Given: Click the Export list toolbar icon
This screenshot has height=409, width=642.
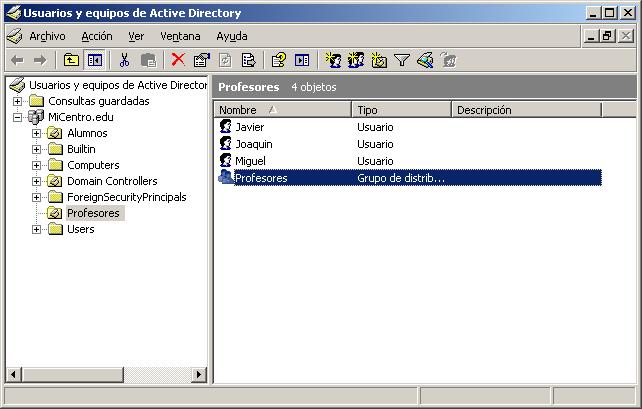Looking at the screenshot, I should coord(248,60).
